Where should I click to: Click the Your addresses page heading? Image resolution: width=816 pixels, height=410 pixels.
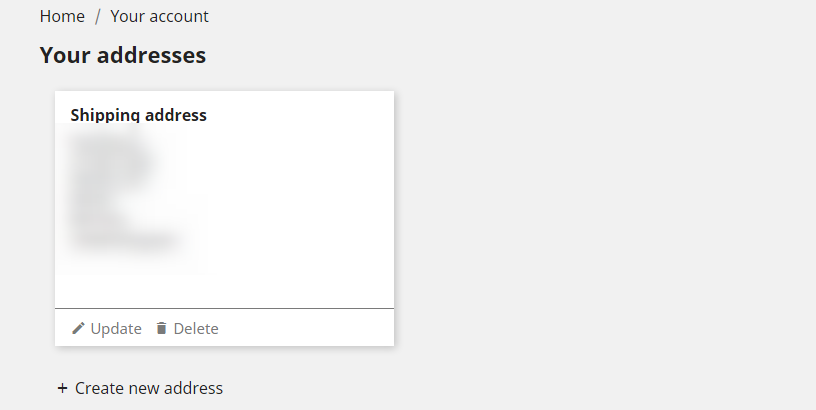[x=123, y=55]
